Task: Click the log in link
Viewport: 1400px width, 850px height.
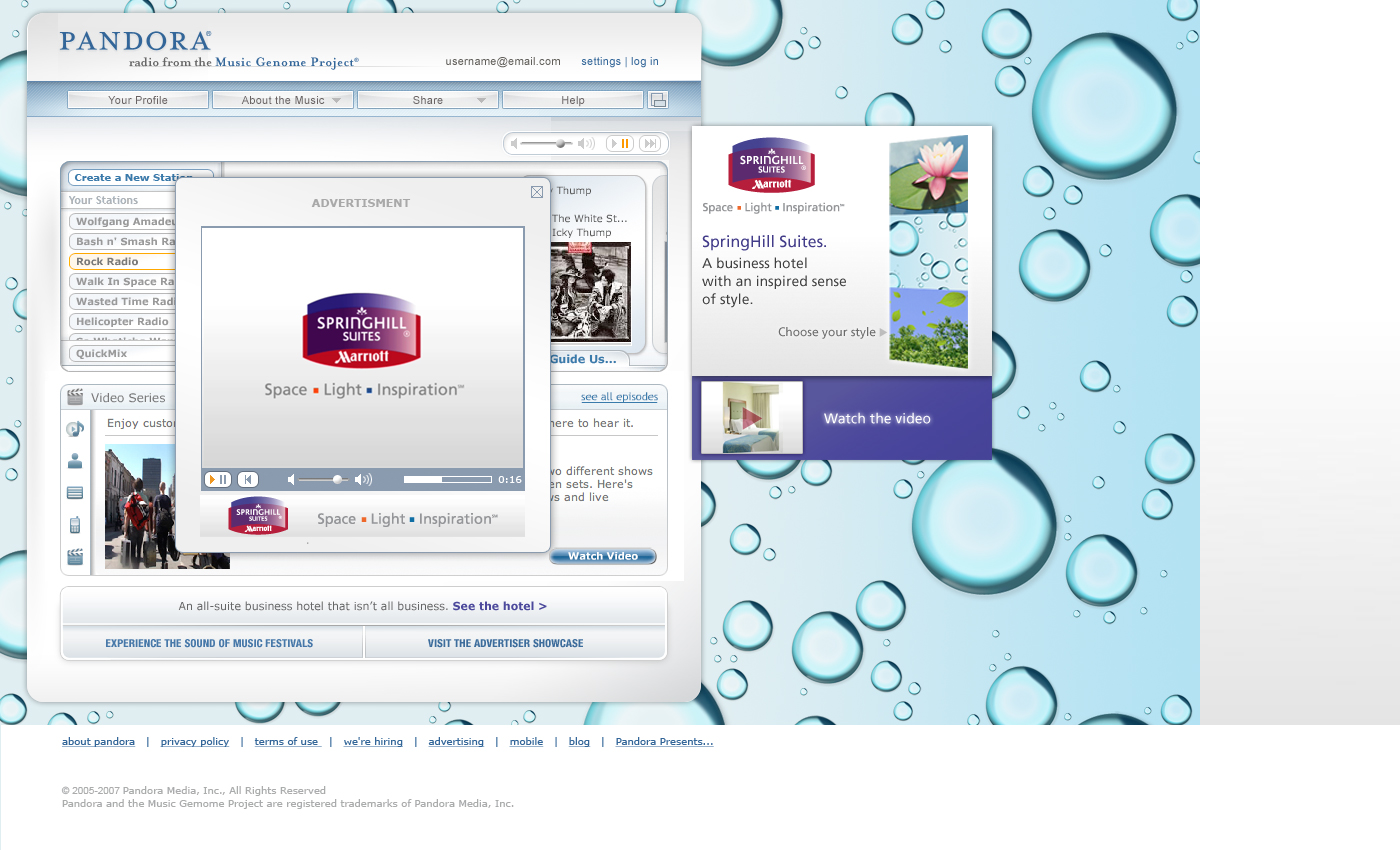Action: (x=645, y=61)
